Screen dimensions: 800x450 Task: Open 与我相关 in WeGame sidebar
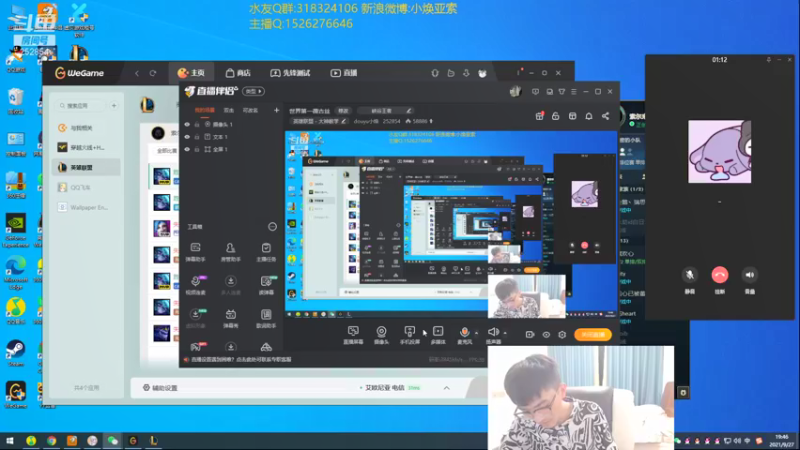(x=86, y=128)
